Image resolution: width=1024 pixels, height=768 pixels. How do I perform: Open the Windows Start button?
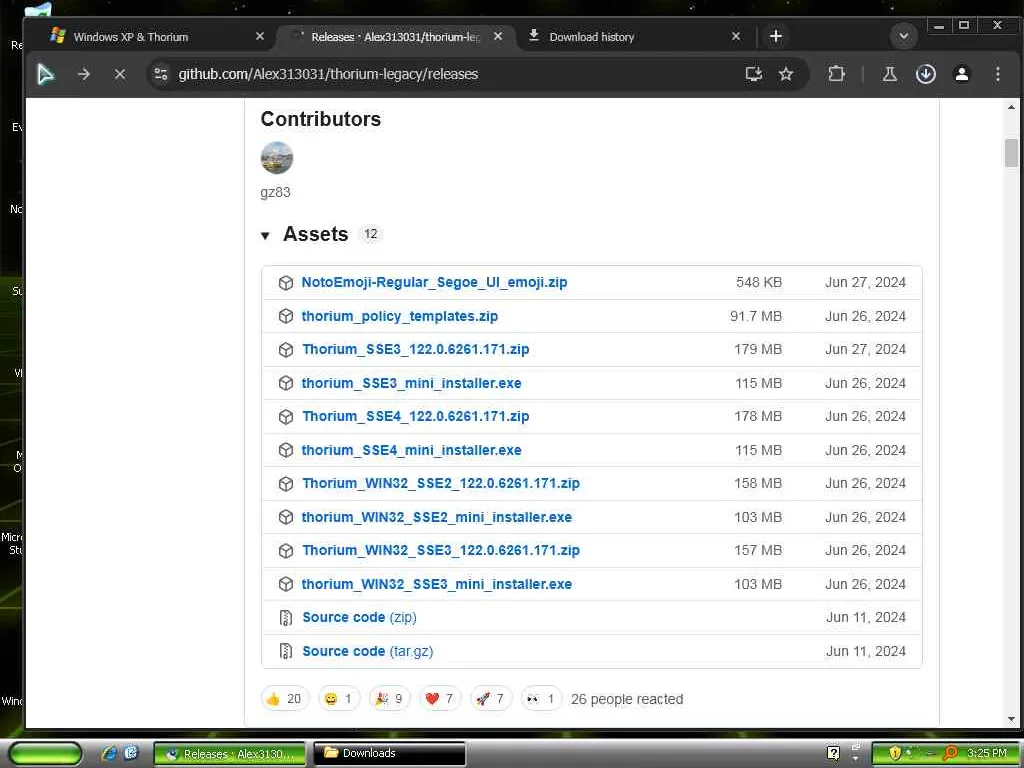pyautogui.click(x=46, y=754)
